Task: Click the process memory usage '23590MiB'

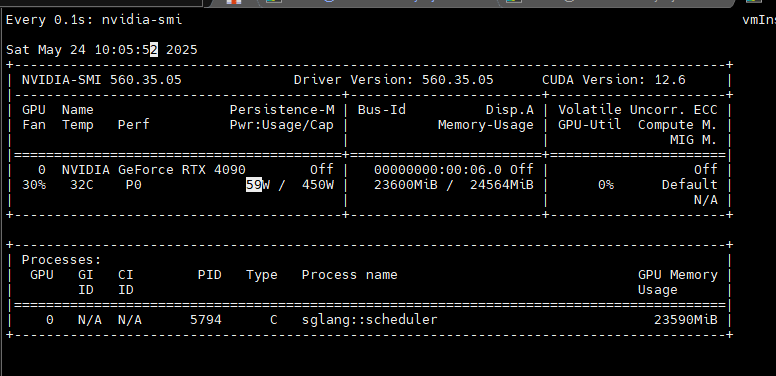Action: (685, 320)
